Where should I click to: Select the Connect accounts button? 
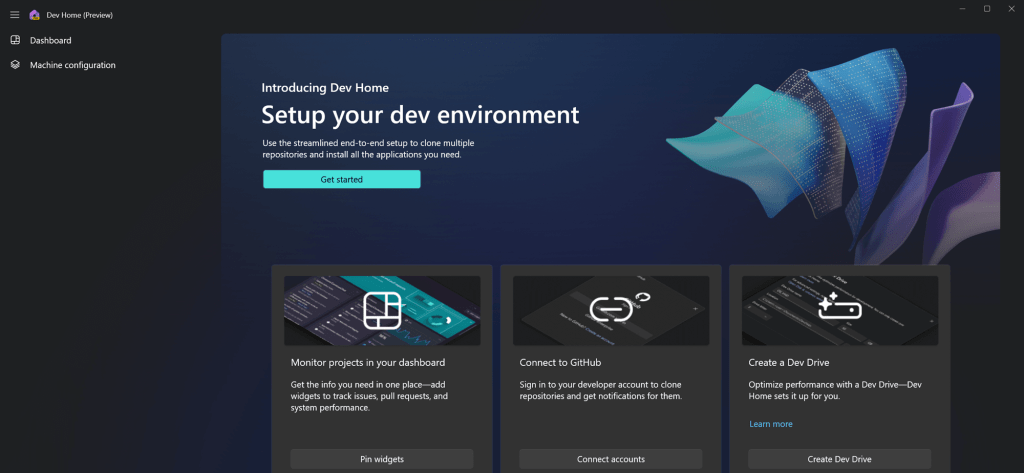[610, 459]
